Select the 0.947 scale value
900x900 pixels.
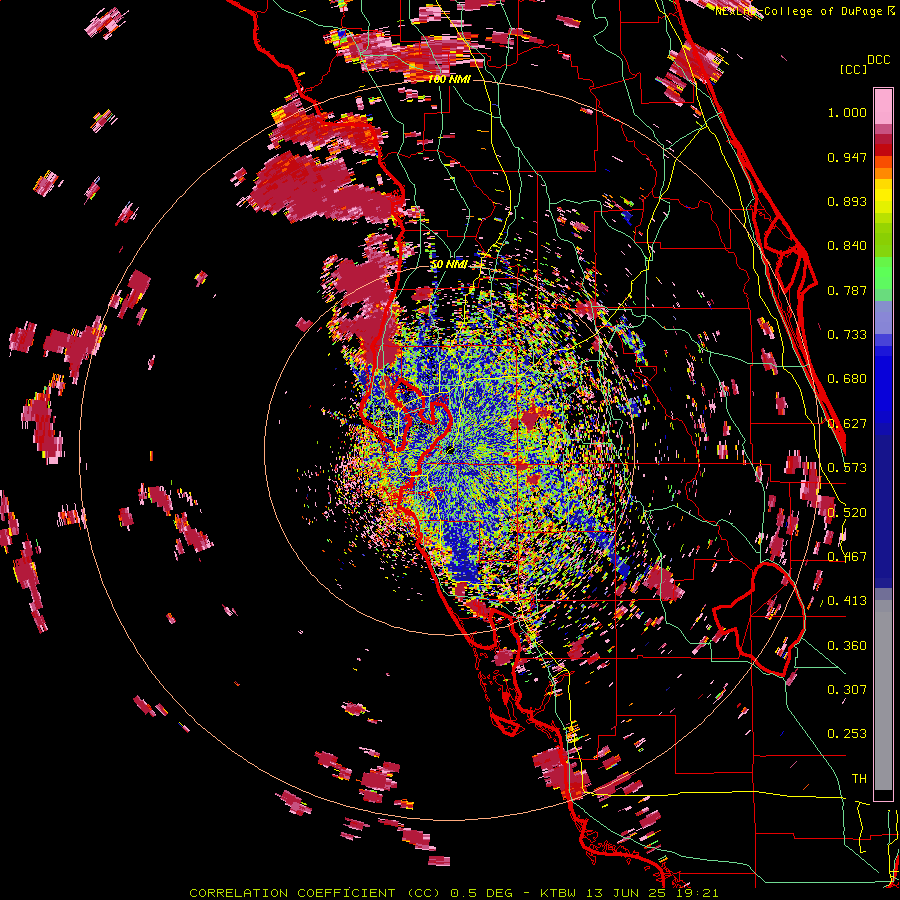[847, 157]
